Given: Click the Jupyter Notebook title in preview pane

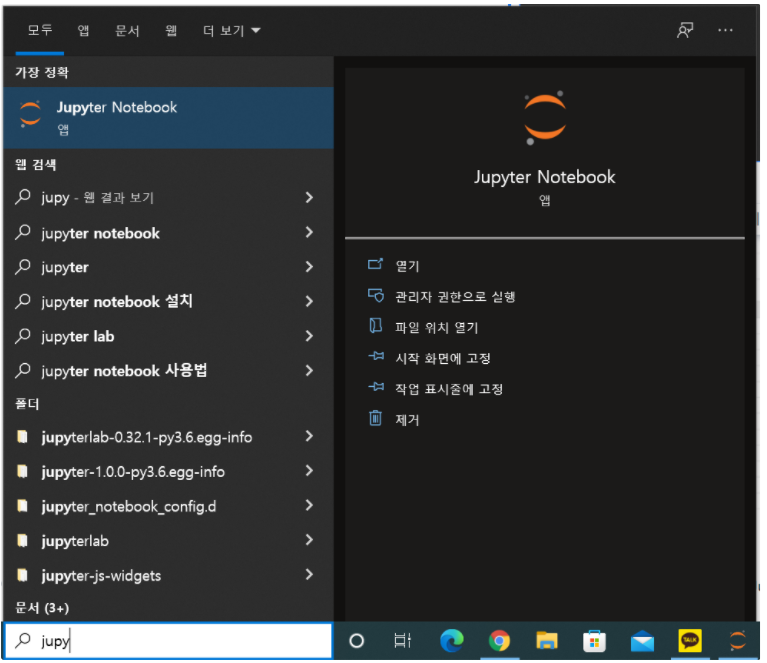Looking at the screenshot, I should click(x=544, y=177).
